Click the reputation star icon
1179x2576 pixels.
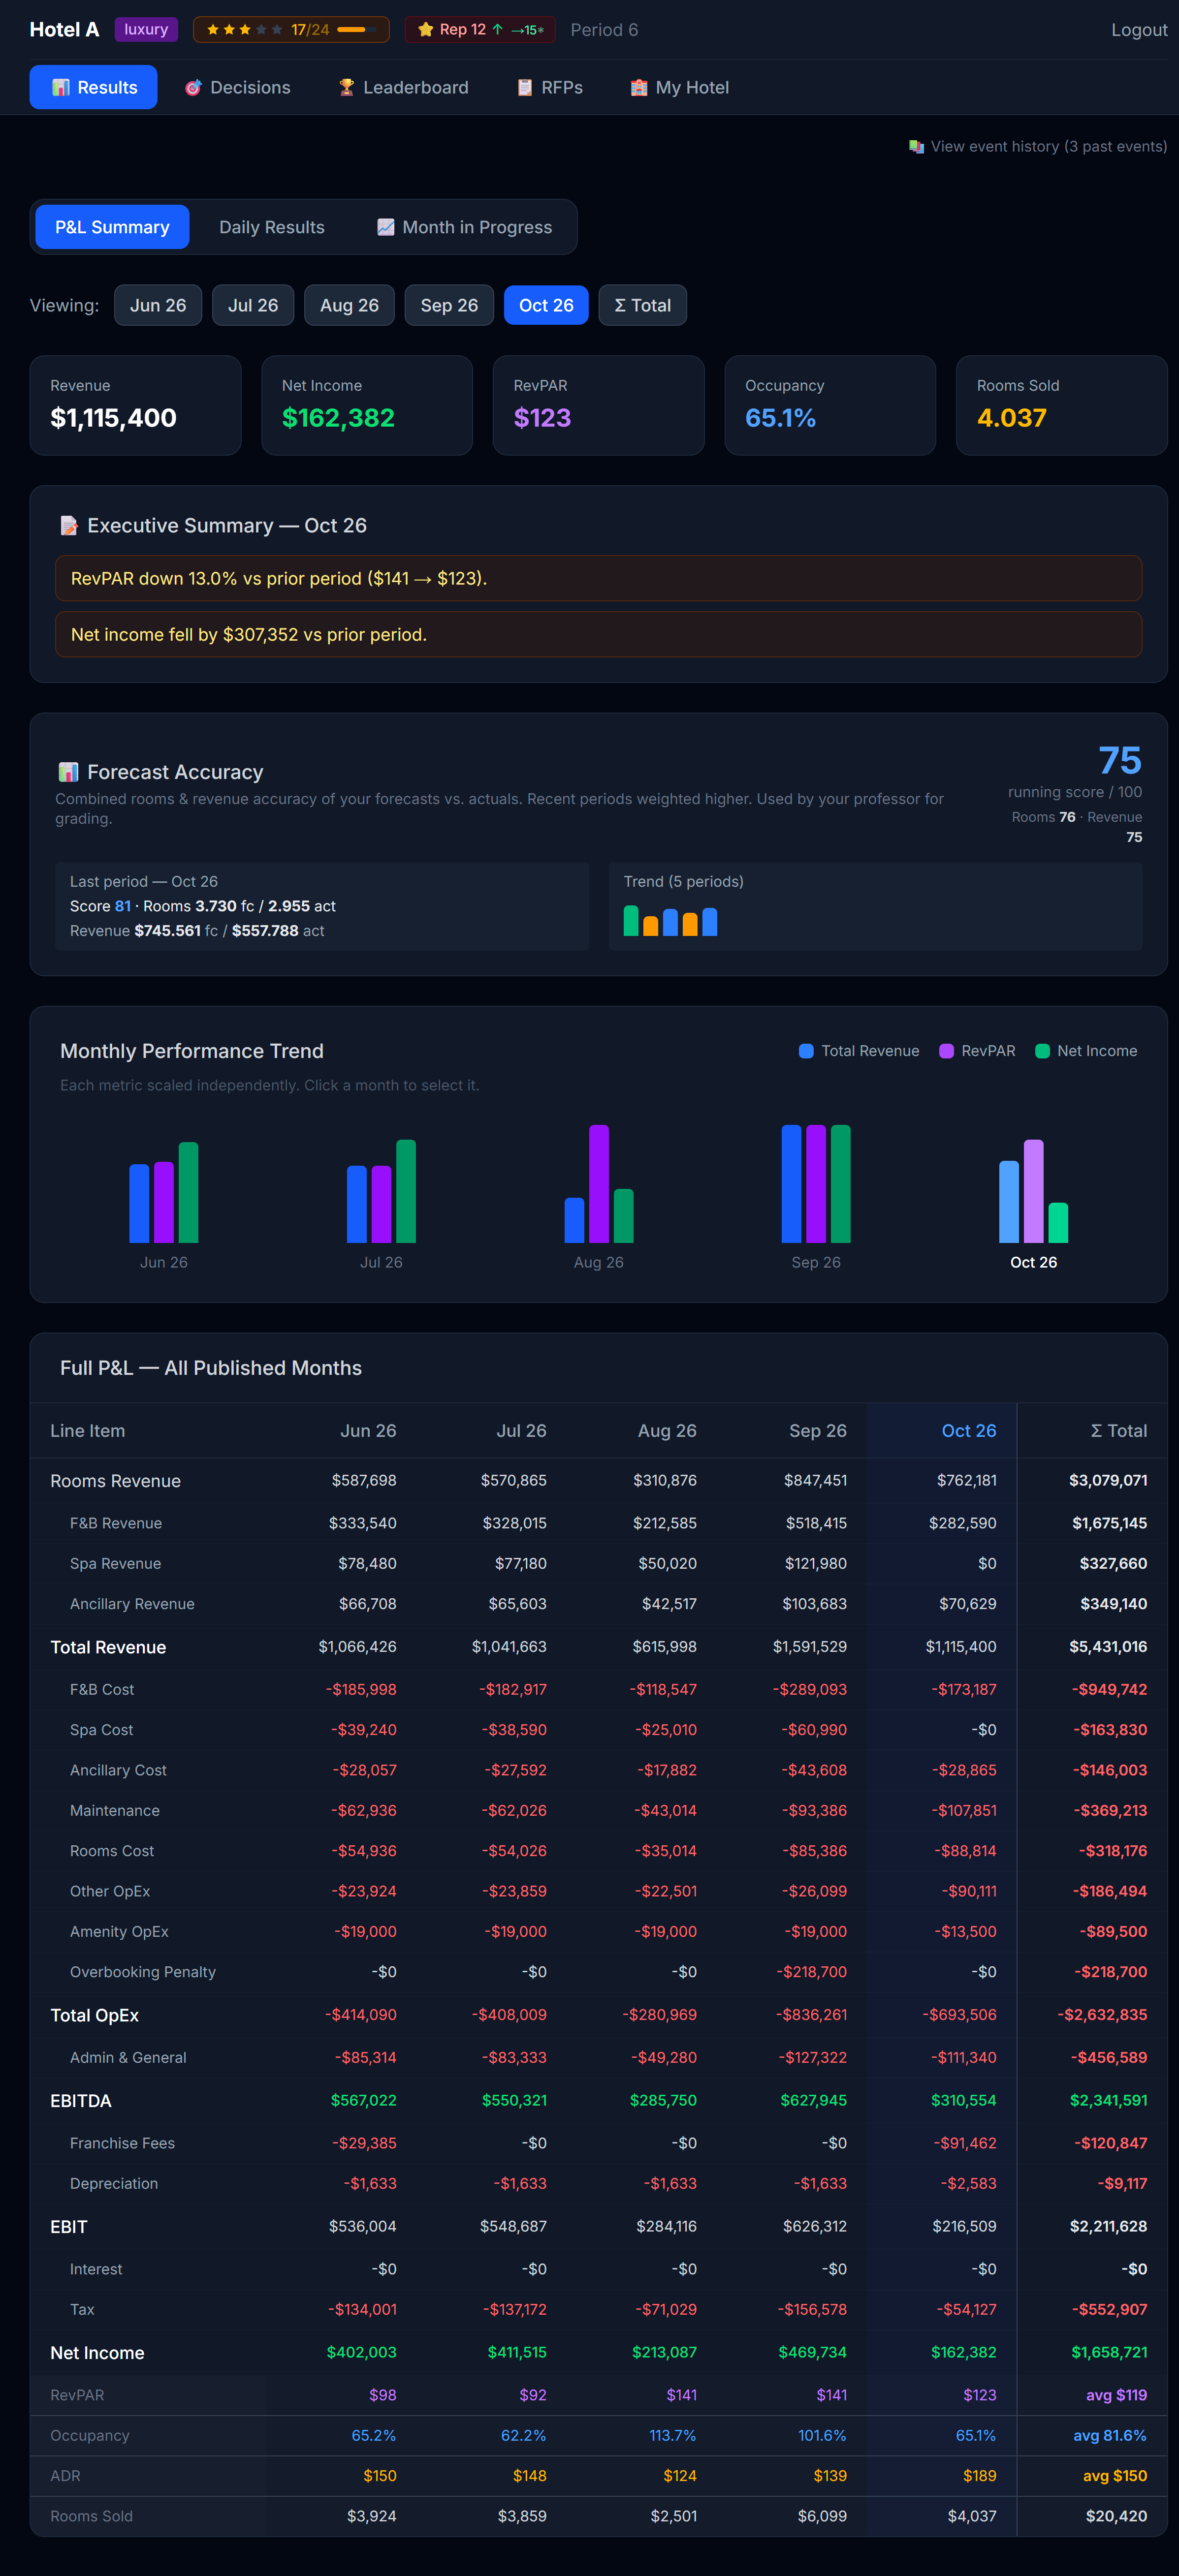click(425, 30)
